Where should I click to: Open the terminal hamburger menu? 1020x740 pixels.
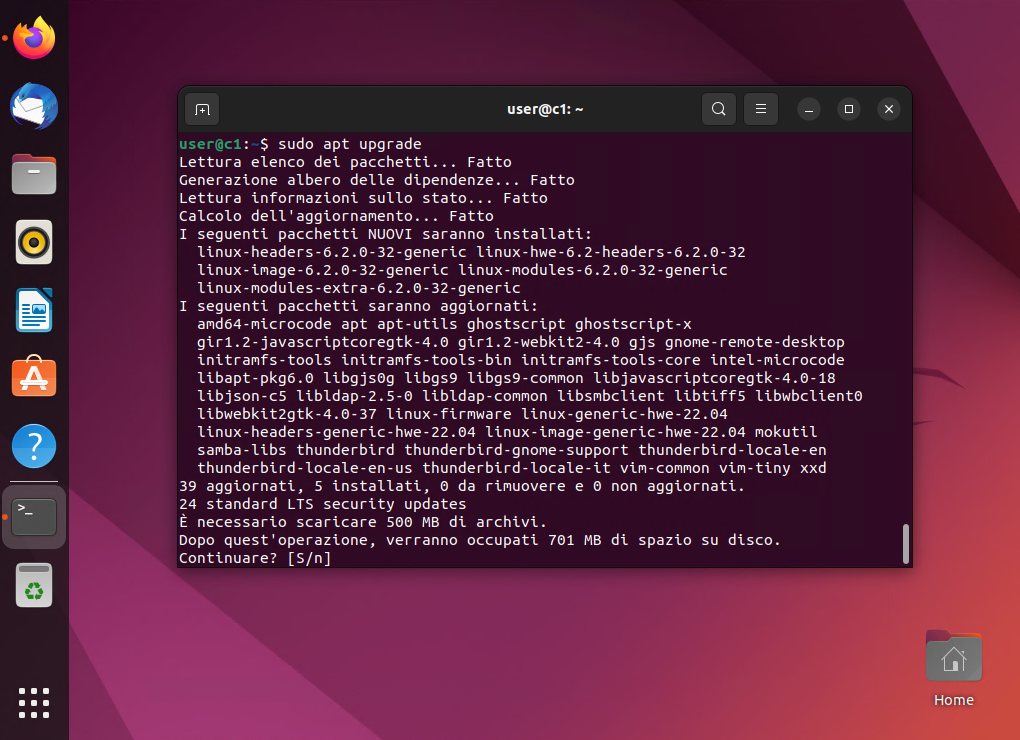(x=760, y=109)
